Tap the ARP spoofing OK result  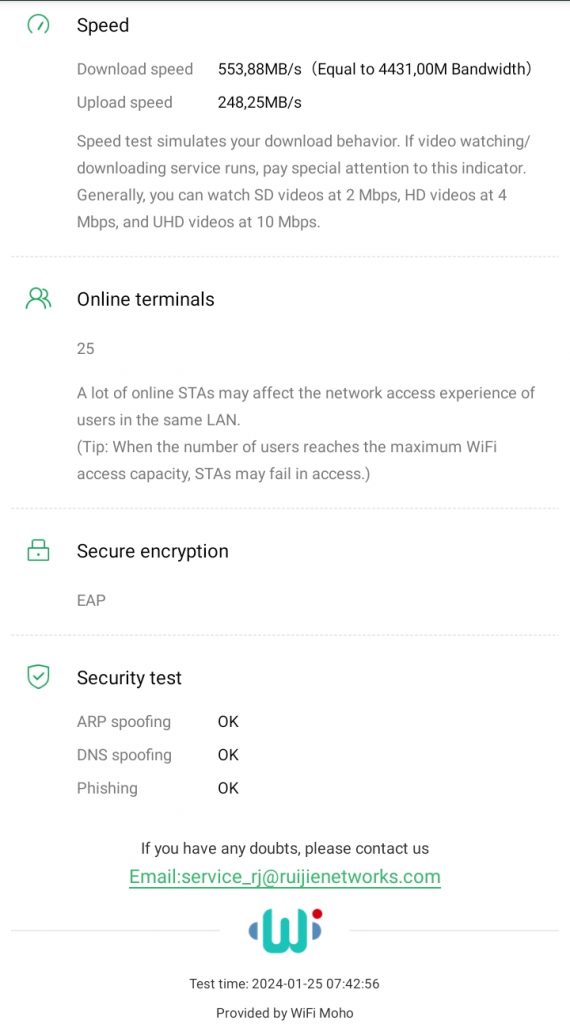[229, 722]
